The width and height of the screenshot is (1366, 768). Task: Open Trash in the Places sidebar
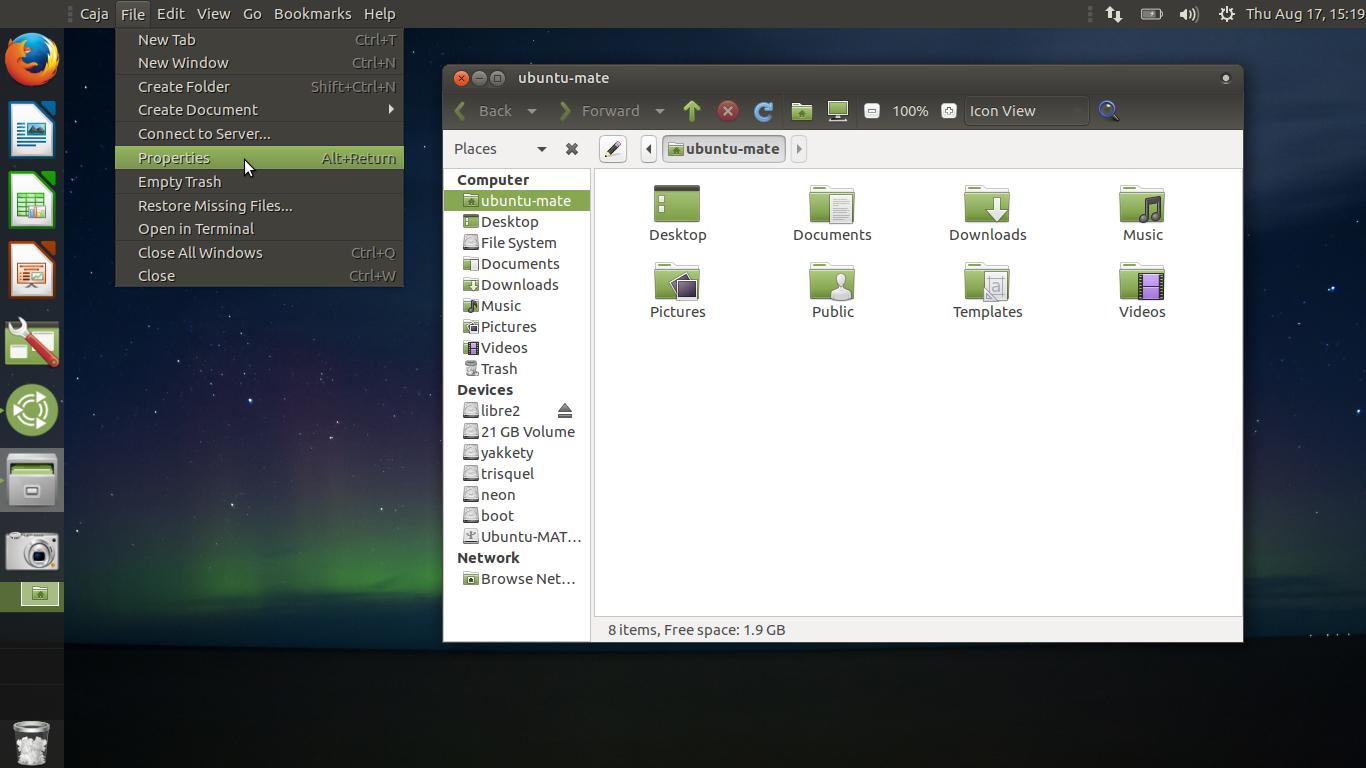tap(516, 369)
